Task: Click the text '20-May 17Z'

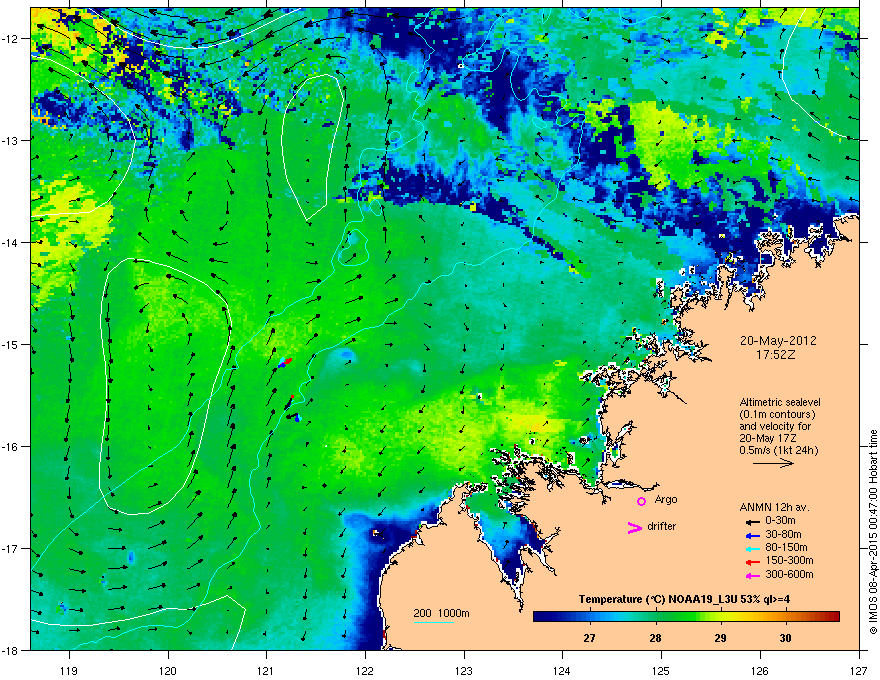Action: (x=768, y=439)
